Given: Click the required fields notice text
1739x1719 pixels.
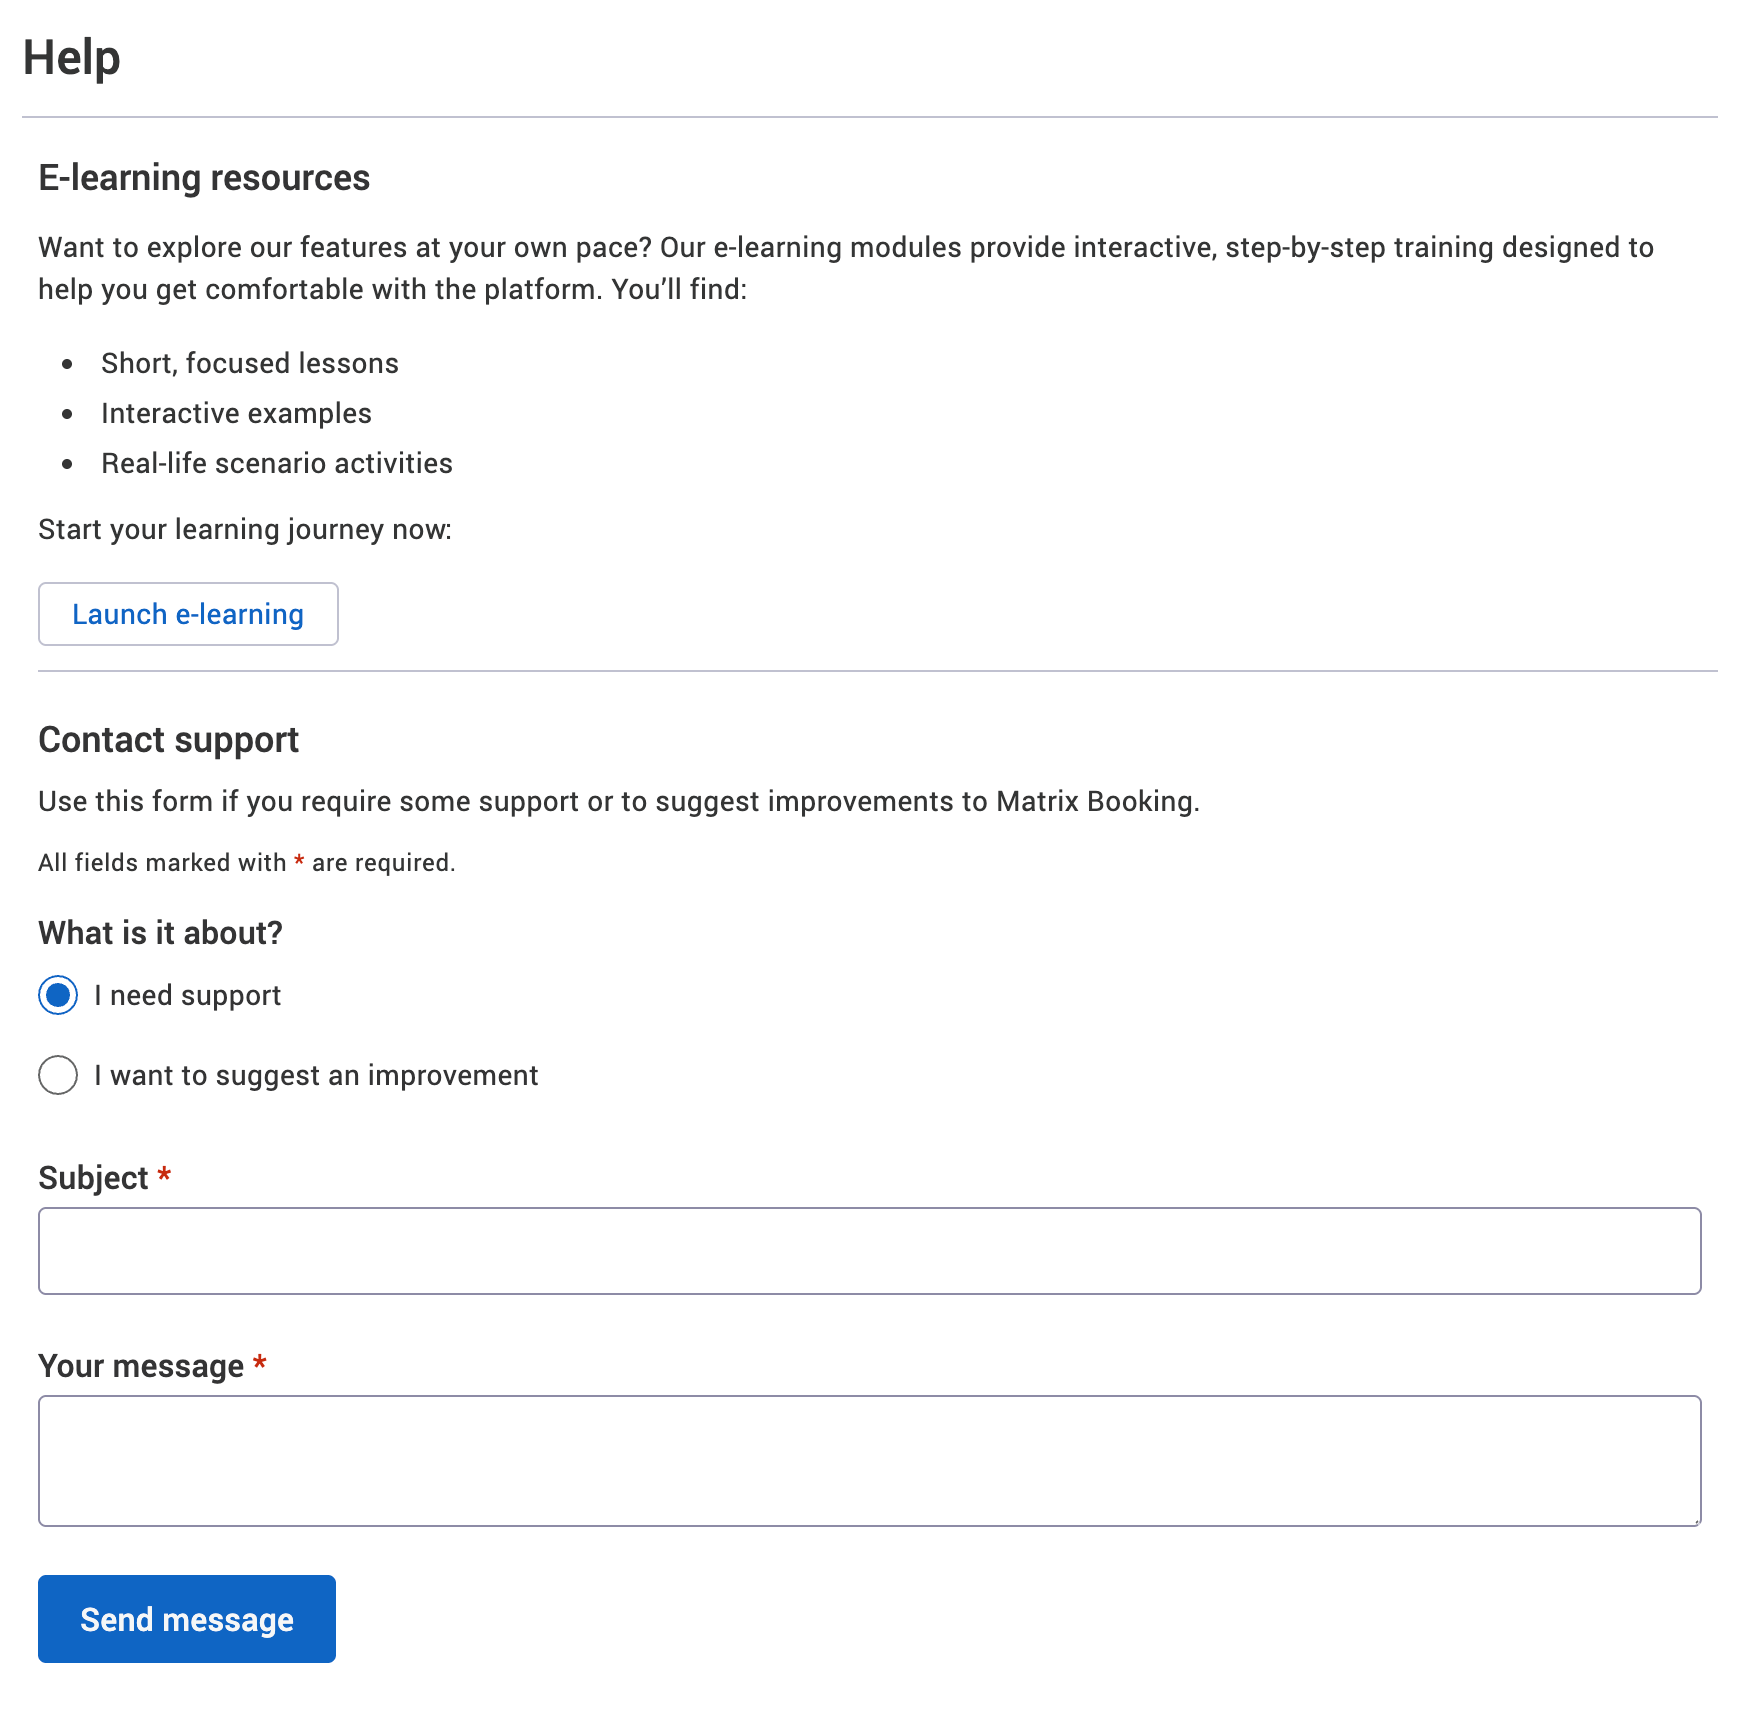Looking at the screenshot, I should click(x=246, y=862).
